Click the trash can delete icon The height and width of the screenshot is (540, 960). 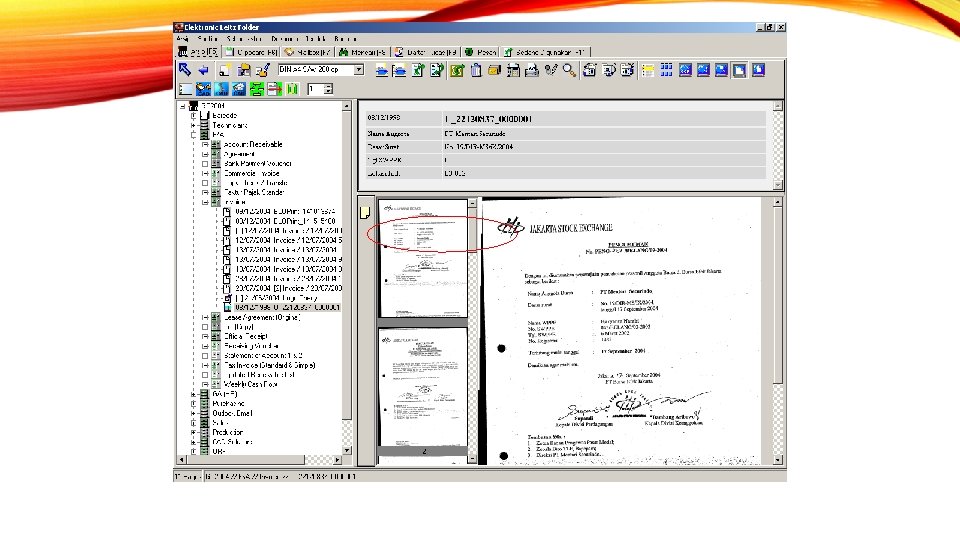click(x=476, y=70)
